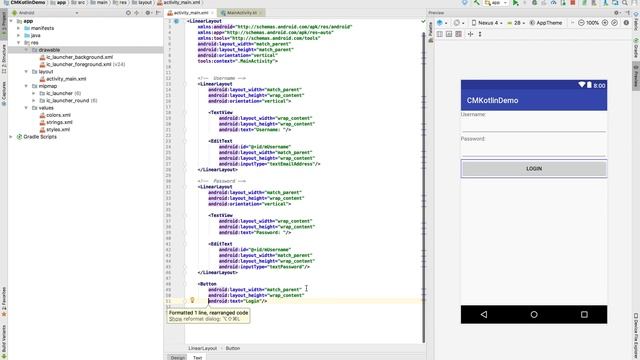This screenshot has width=640, height=360.
Task: Open ic_launcher_background.xml file
Action: (x=79, y=57)
